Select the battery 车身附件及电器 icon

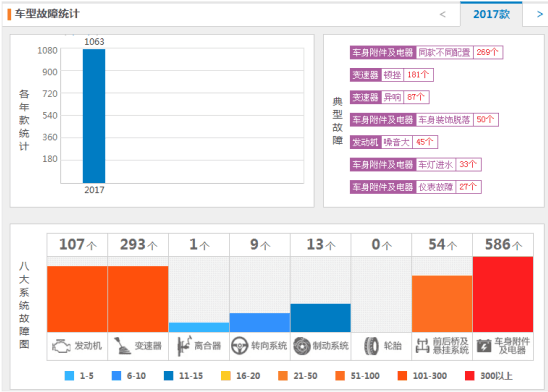tap(484, 346)
